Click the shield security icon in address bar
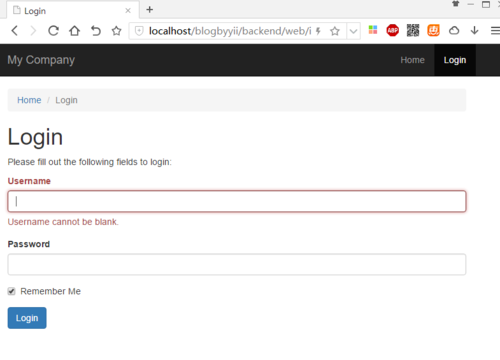500x360 pixels. click(x=139, y=31)
